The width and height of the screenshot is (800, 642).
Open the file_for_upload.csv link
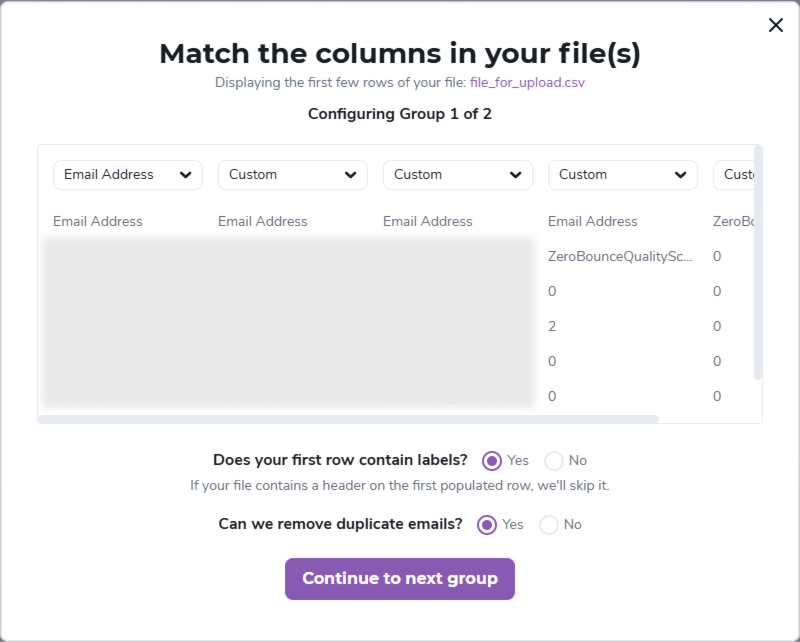[529, 82]
